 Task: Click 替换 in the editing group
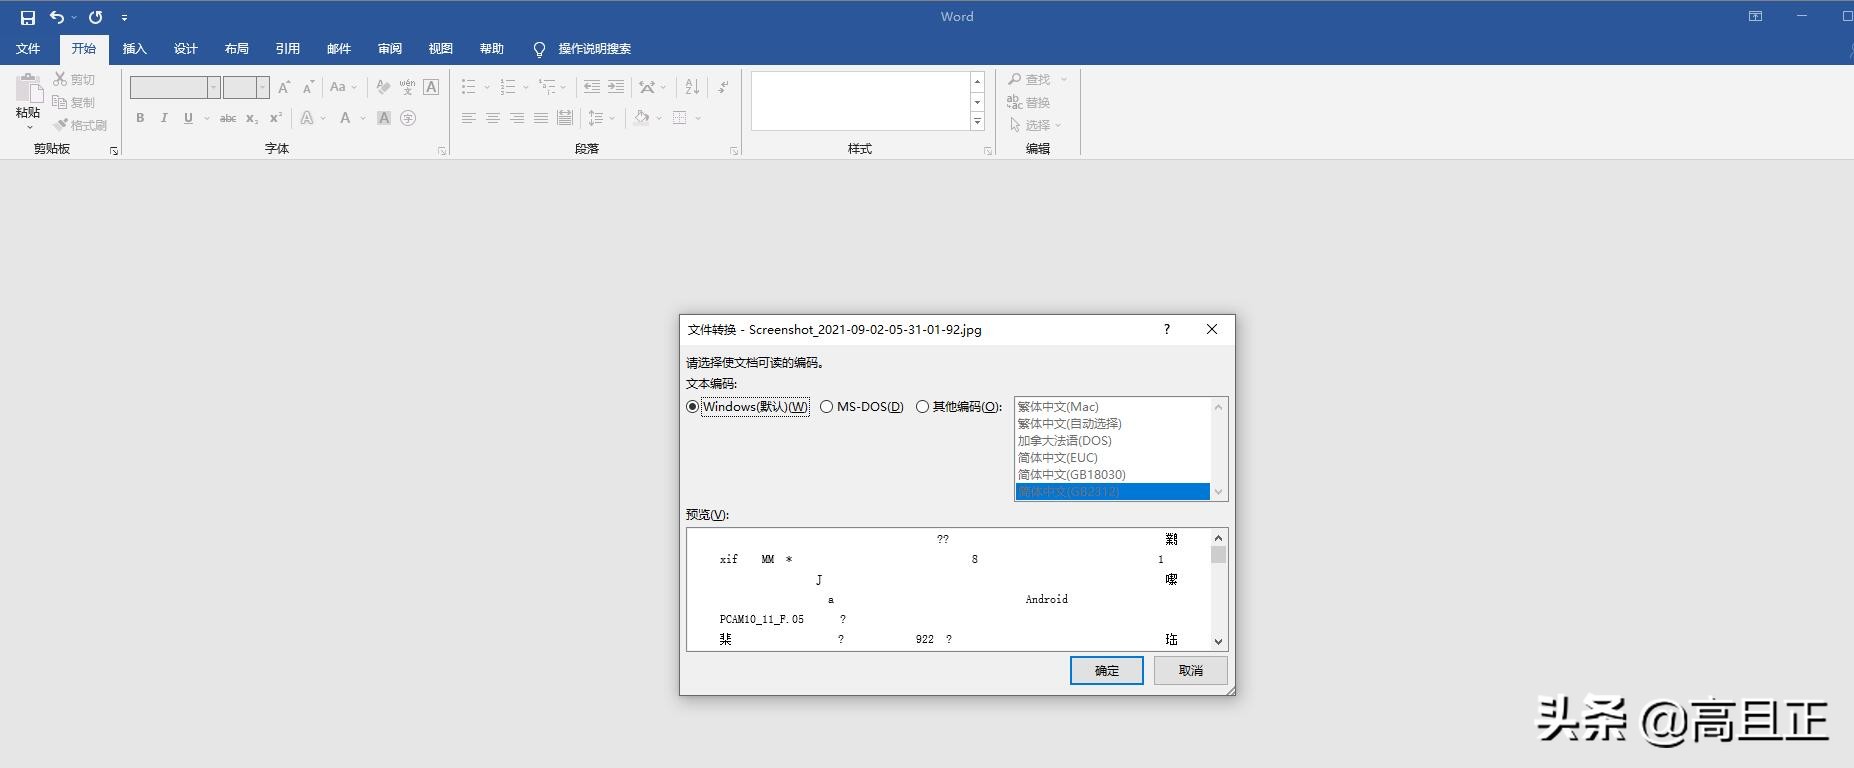pyautogui.click(x=1029, y=102)
